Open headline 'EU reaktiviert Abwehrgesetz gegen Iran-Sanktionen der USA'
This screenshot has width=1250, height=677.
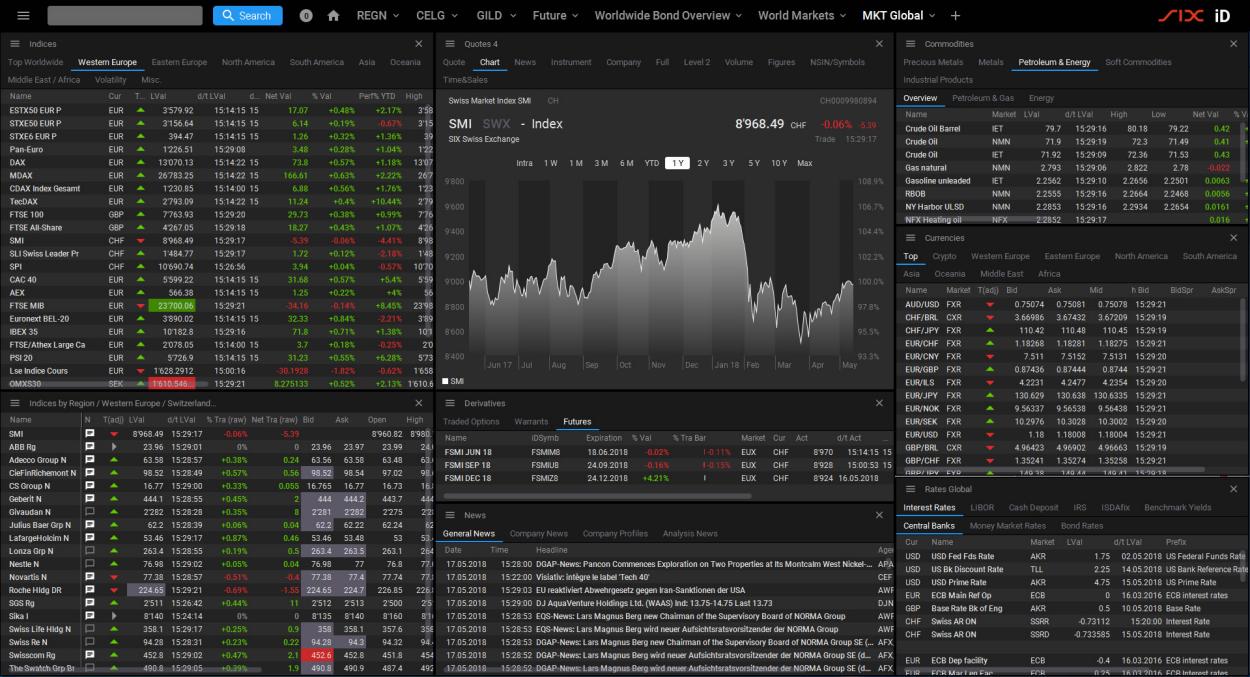click(x=641, y=590)
